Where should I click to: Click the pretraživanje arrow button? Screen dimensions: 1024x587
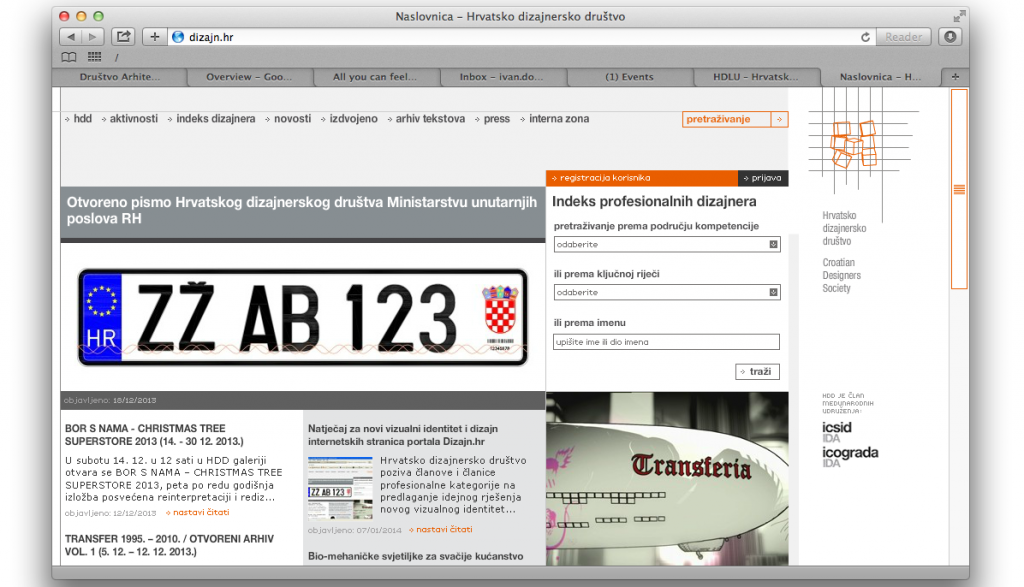[x=779, y=119]
